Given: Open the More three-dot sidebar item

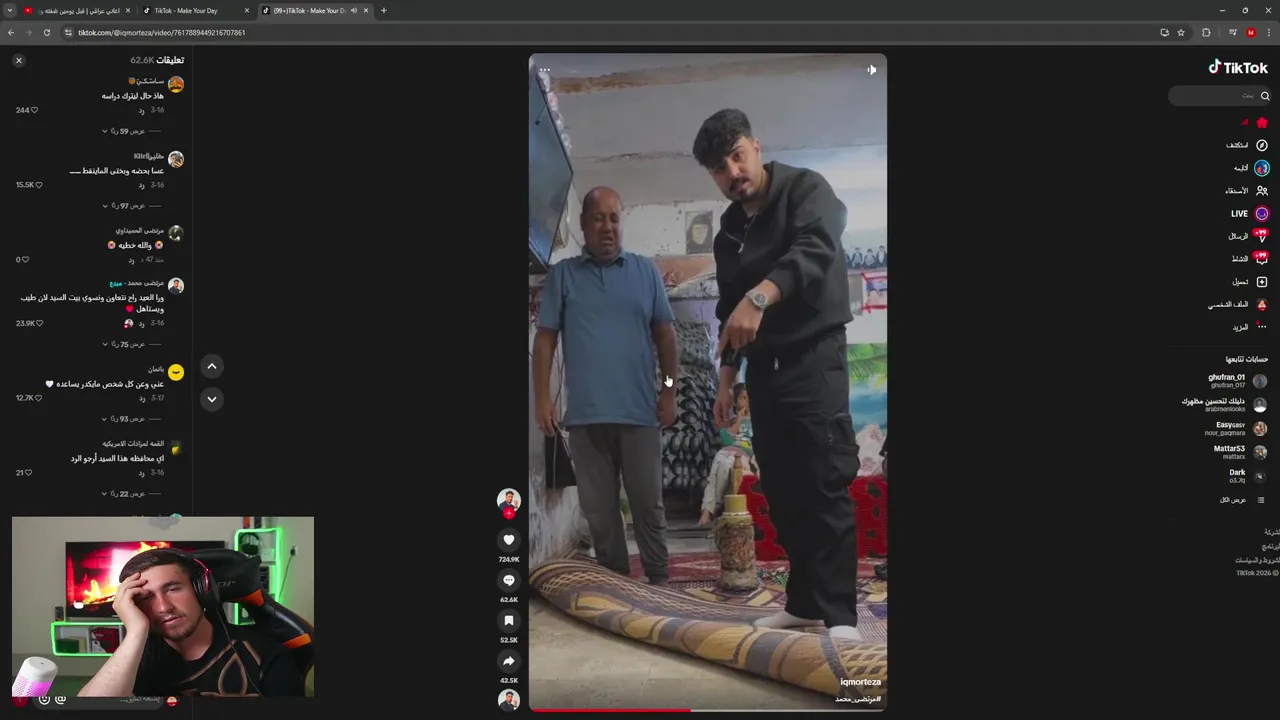Looking at the screenshot, I should 1250,327.
